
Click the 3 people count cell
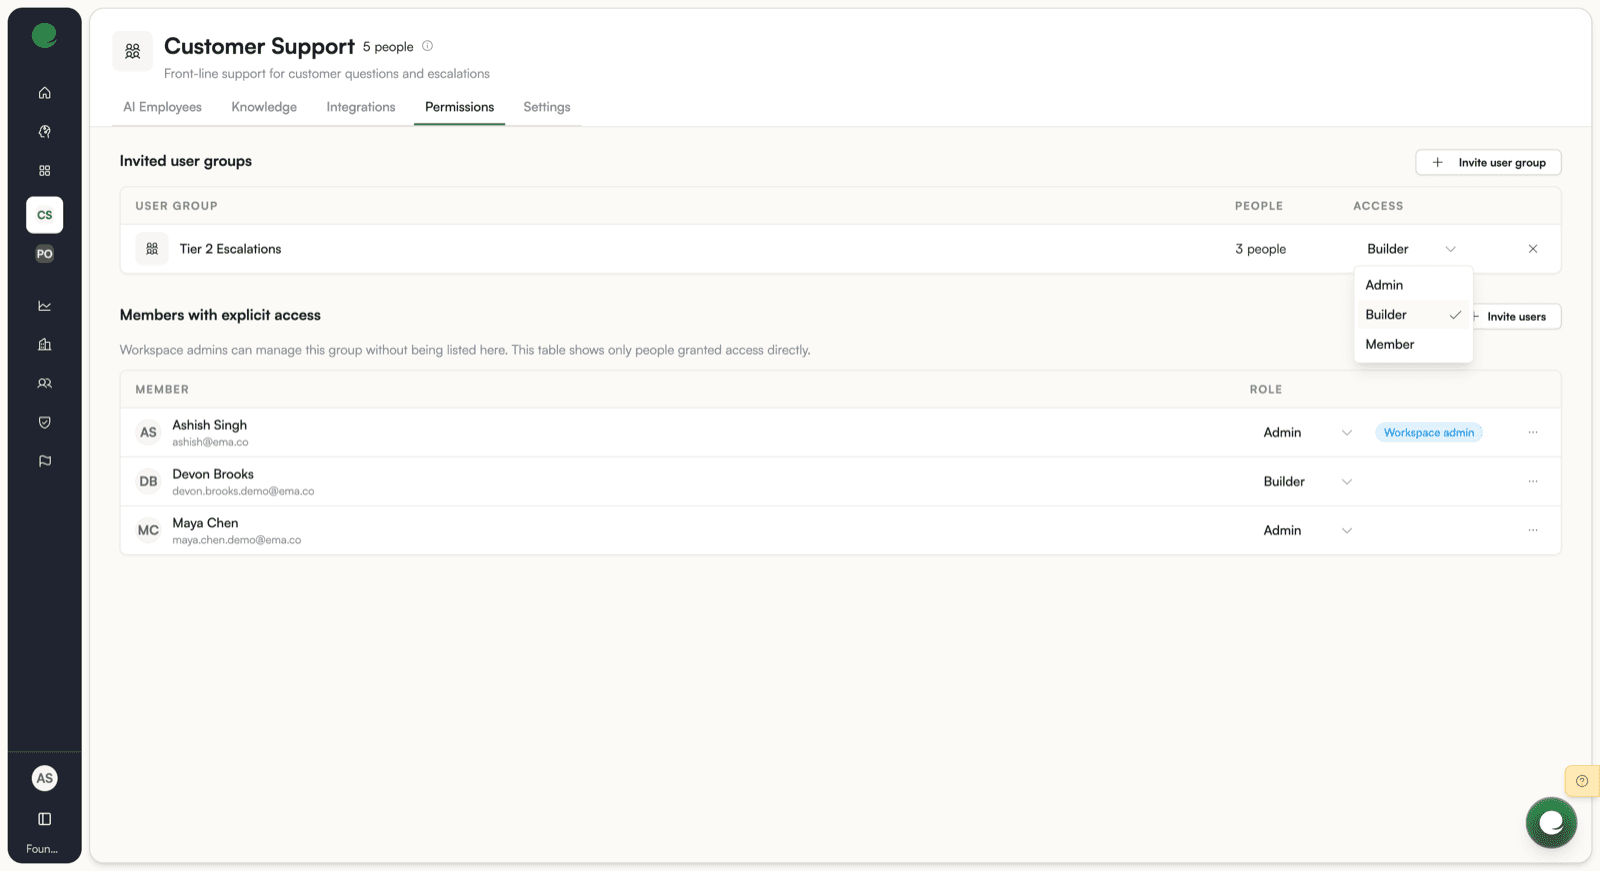1260,249
